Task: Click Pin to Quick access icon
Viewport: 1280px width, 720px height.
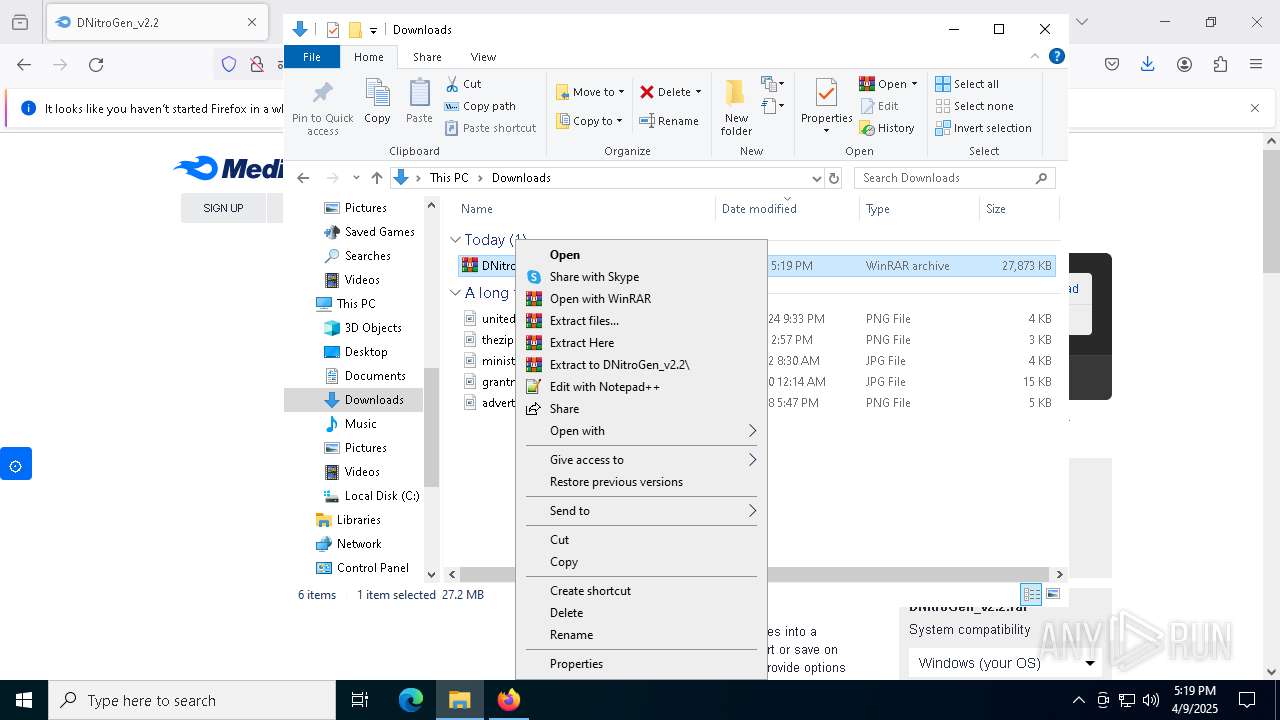Action: click(x=322, y=108)
